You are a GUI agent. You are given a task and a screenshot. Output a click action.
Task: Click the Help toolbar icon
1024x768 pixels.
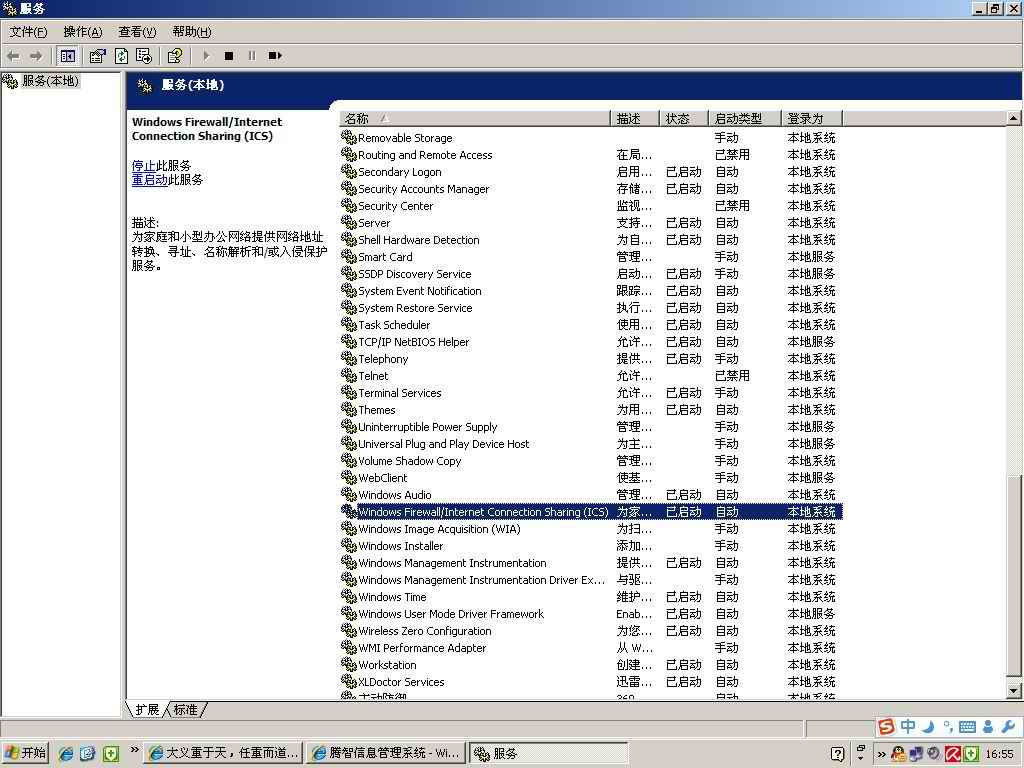(174, 56)
